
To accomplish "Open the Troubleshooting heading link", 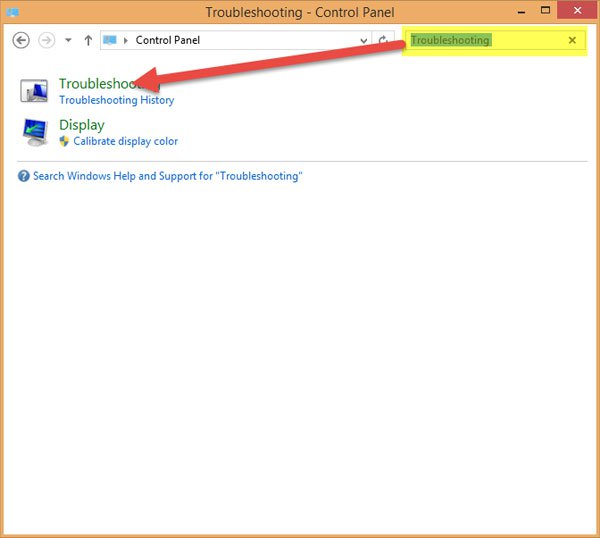I will click(109, 83).
